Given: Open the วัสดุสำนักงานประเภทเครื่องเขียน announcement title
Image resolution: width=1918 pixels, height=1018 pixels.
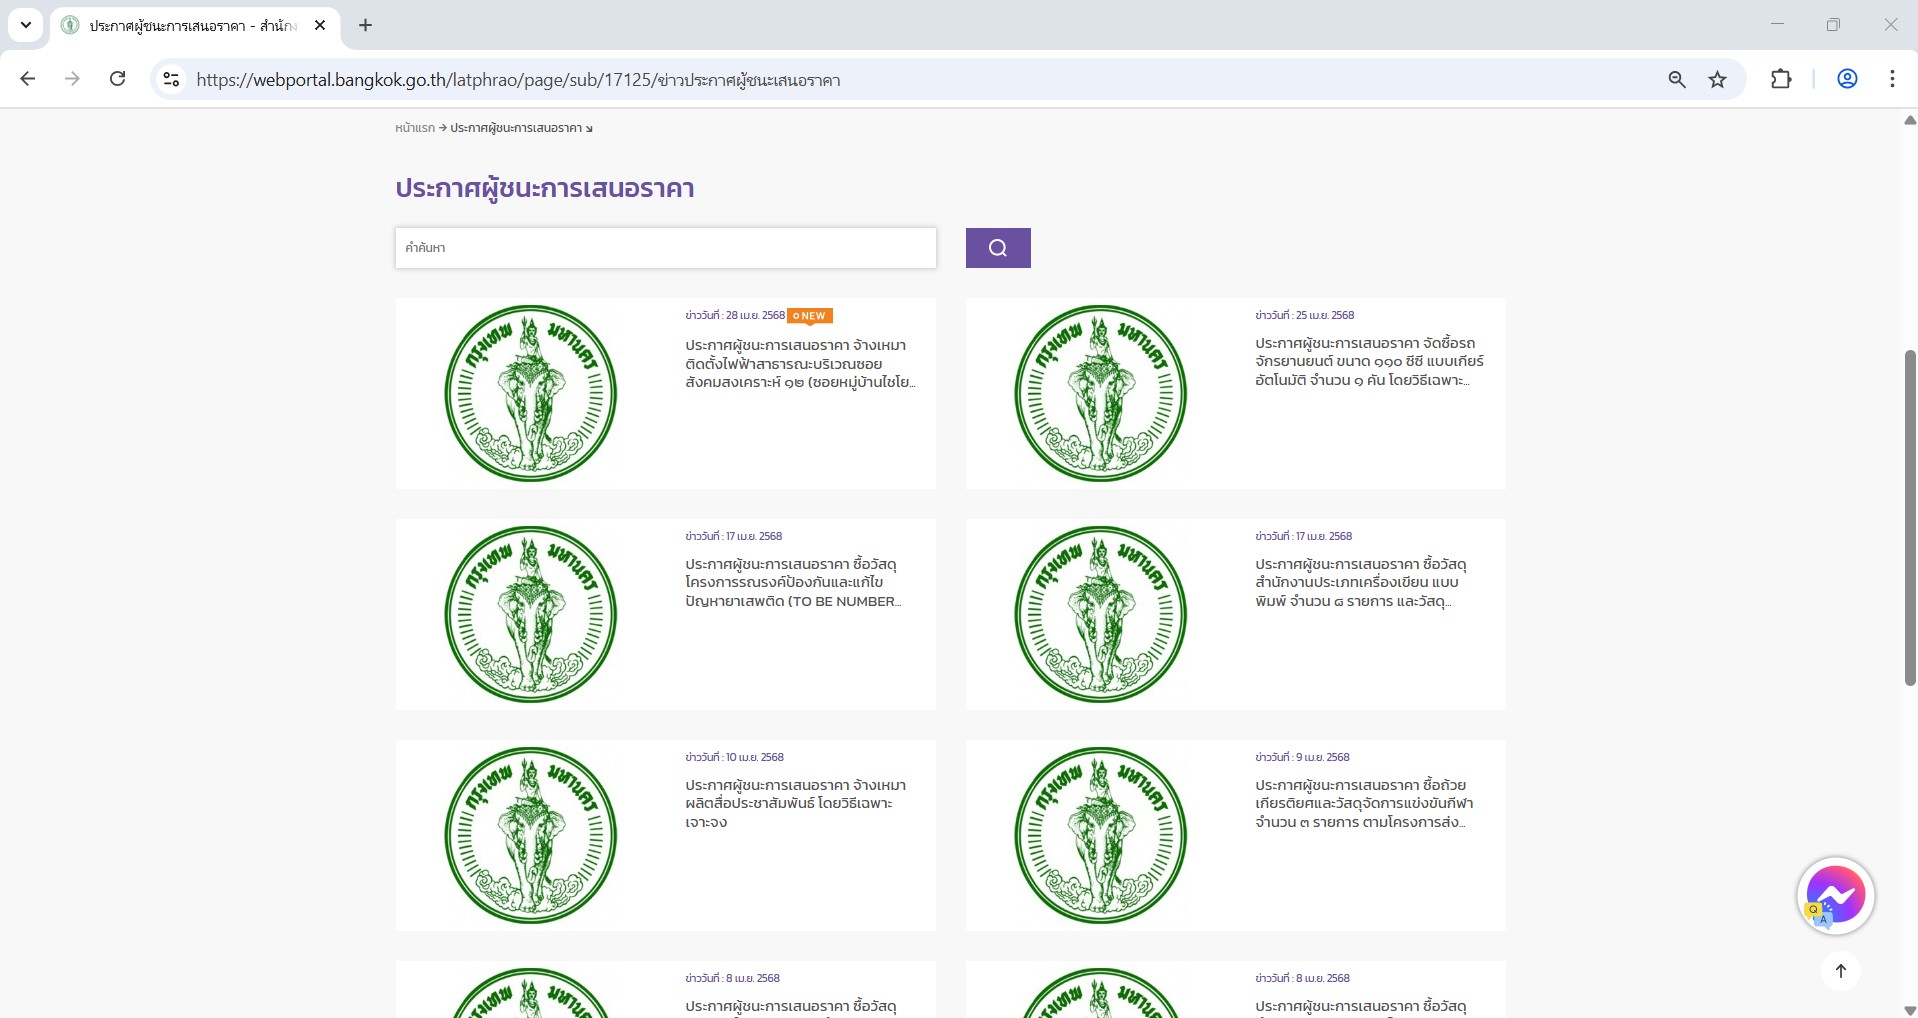Looking at the screenshot, I should point(1361,582).
